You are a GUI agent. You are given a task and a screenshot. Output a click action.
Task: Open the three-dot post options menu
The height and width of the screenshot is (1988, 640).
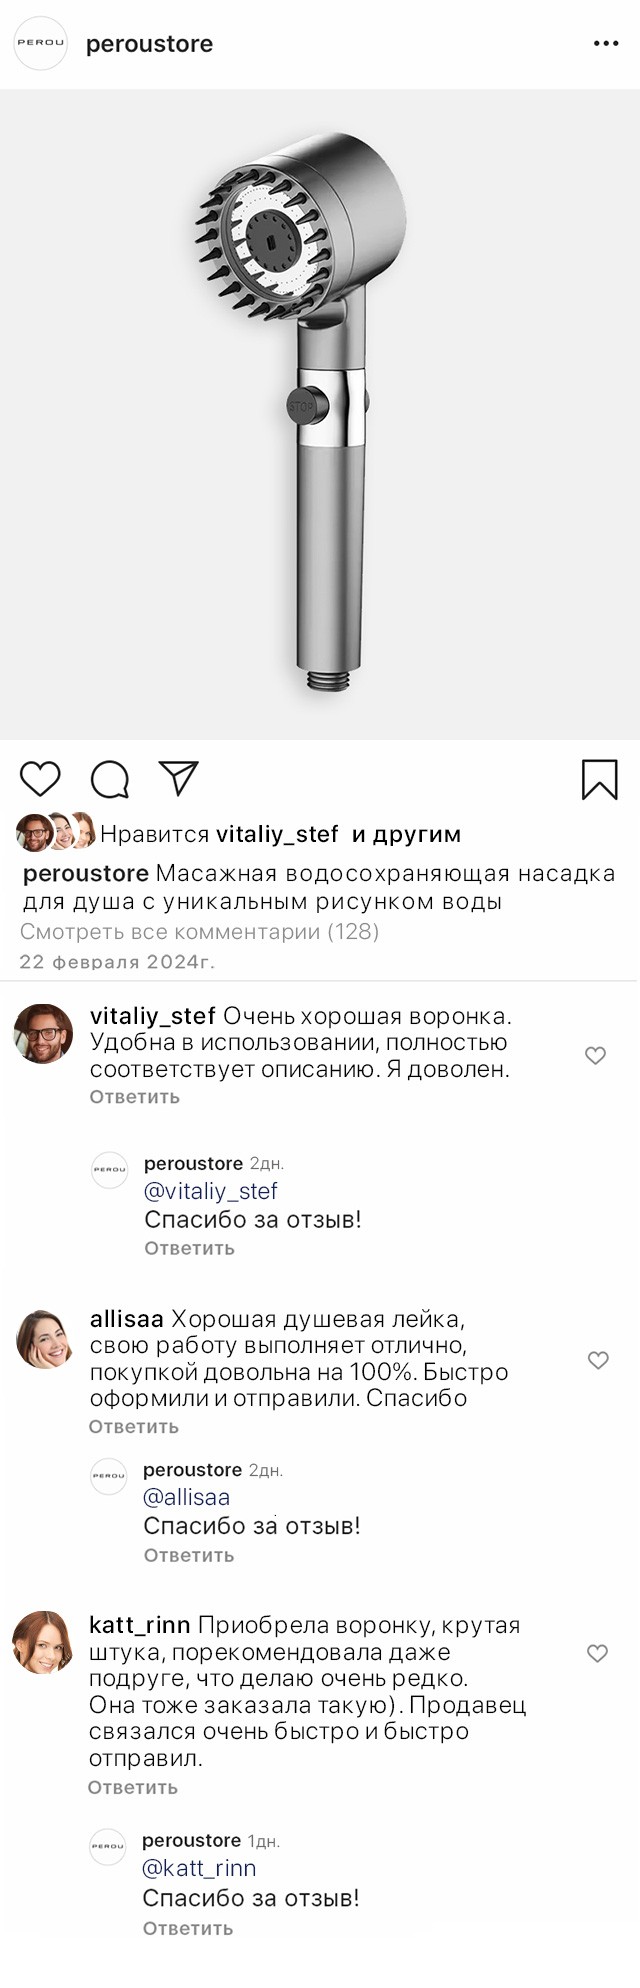click(606, 44)
